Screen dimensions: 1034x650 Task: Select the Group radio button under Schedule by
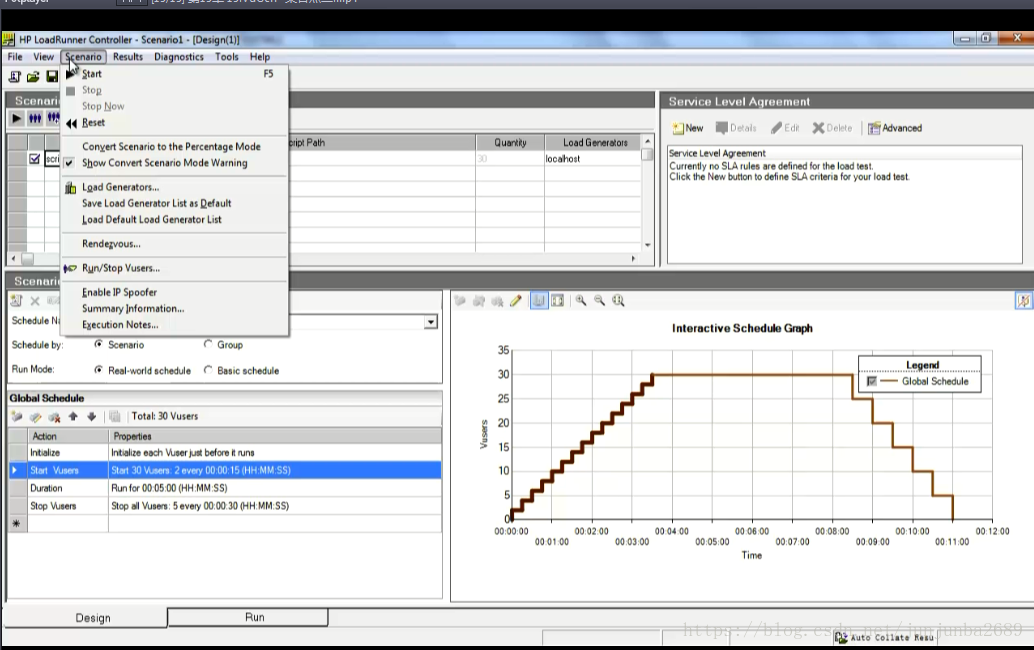click(x=208, y=344)
